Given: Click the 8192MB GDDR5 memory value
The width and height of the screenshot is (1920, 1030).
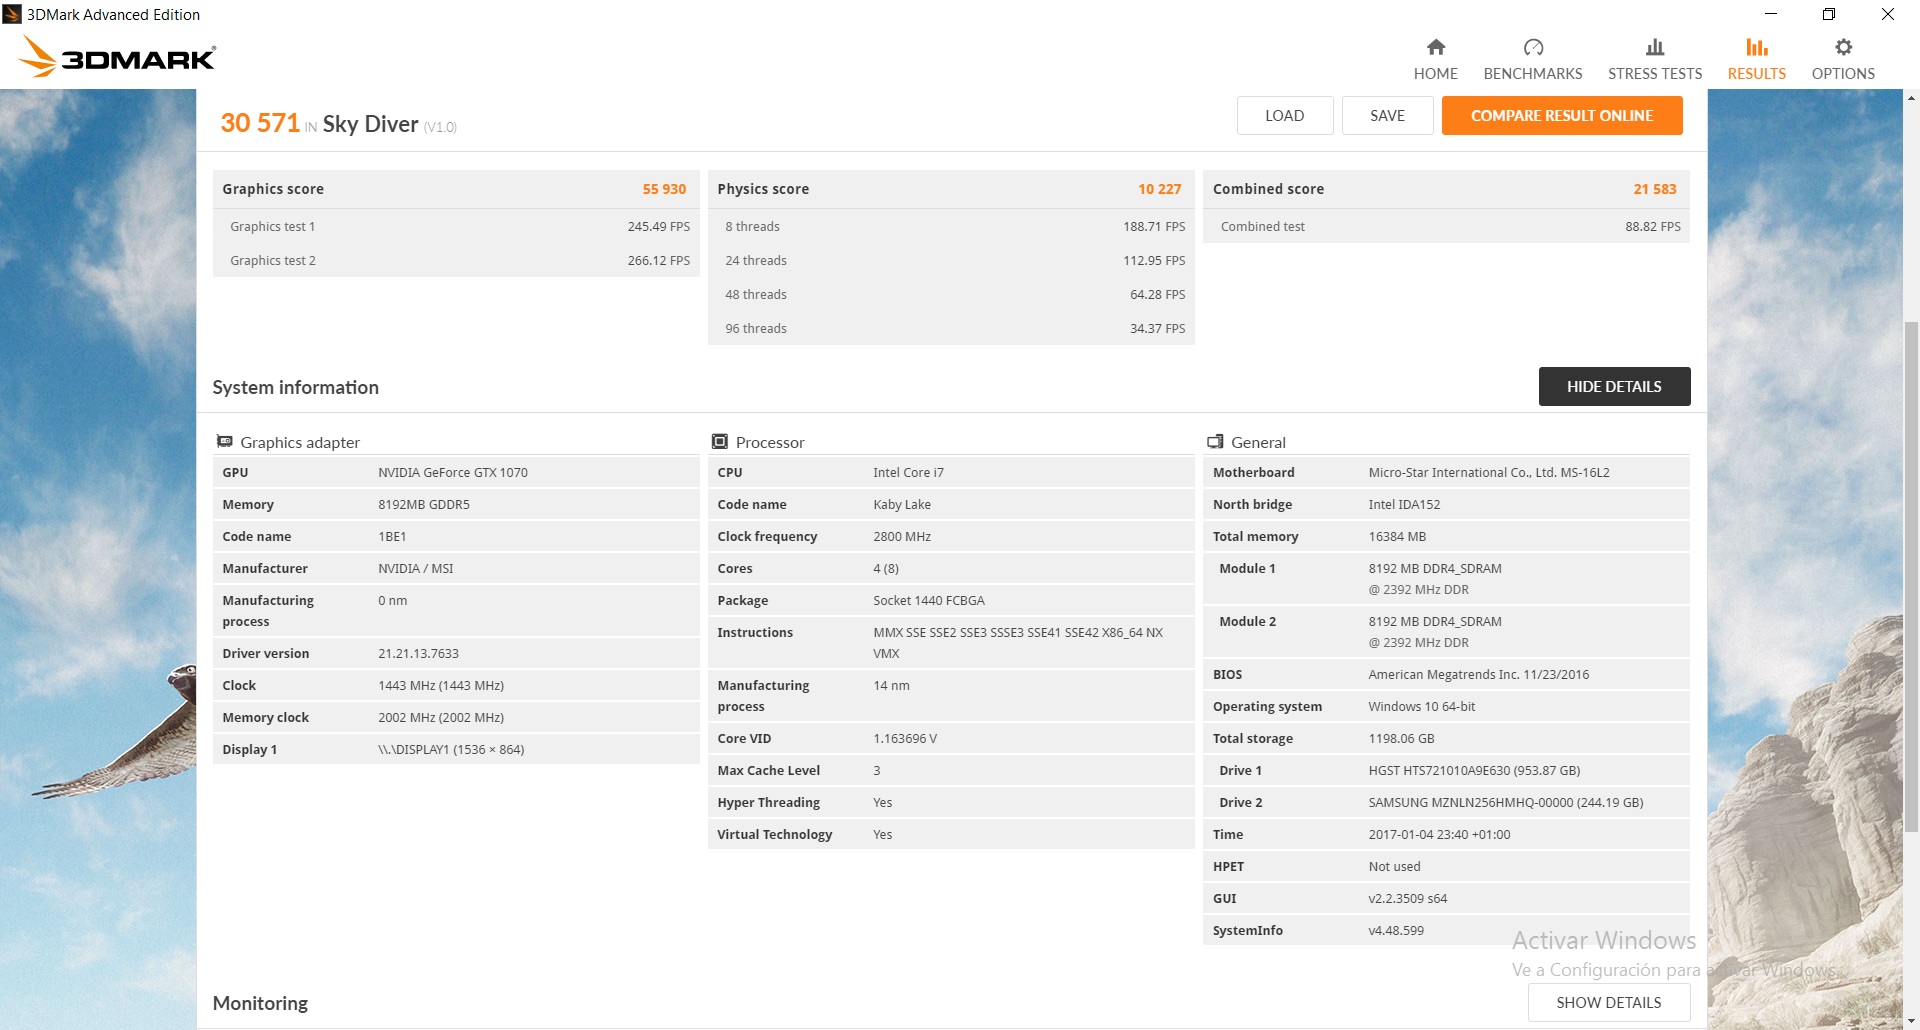Looking at the screenshot, I should 424,504.
